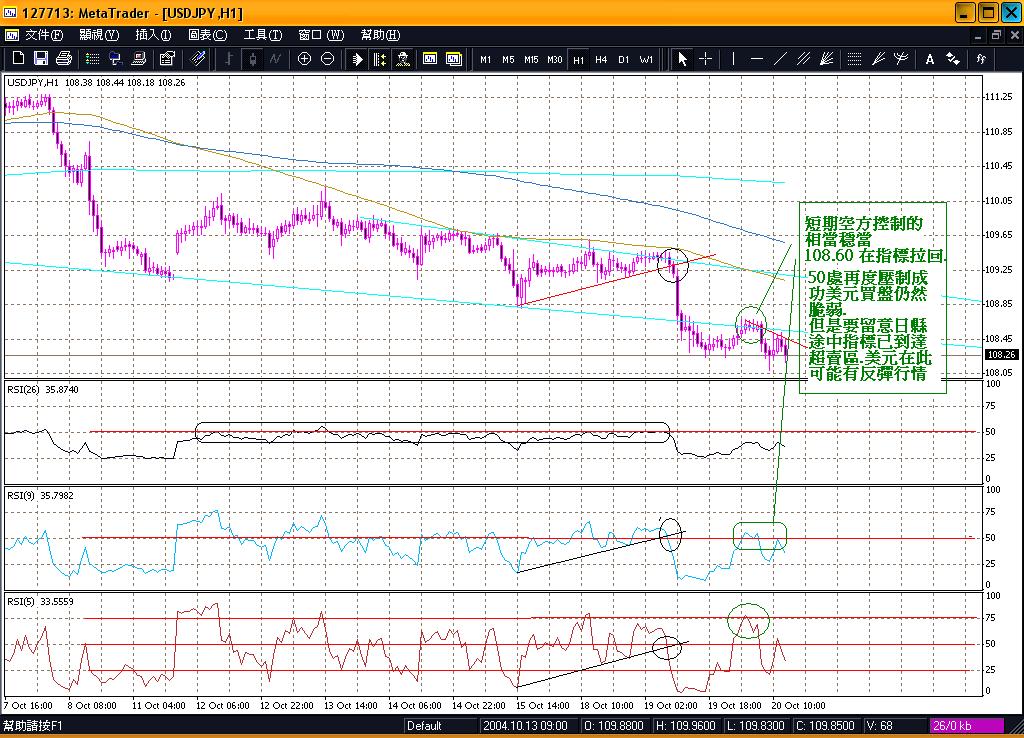This screenshot has height=738, width=1024.
Task: Print the chart using printer icon
Action: [64, 58]
